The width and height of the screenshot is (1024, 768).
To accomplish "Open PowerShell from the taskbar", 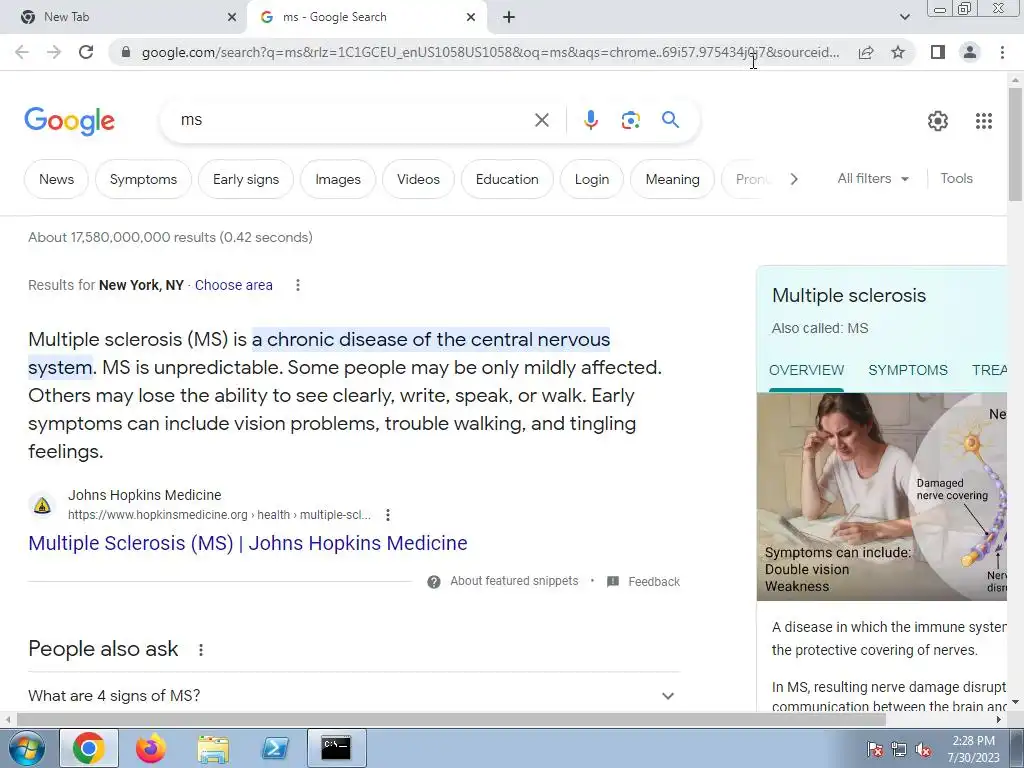I will [275, 748].
